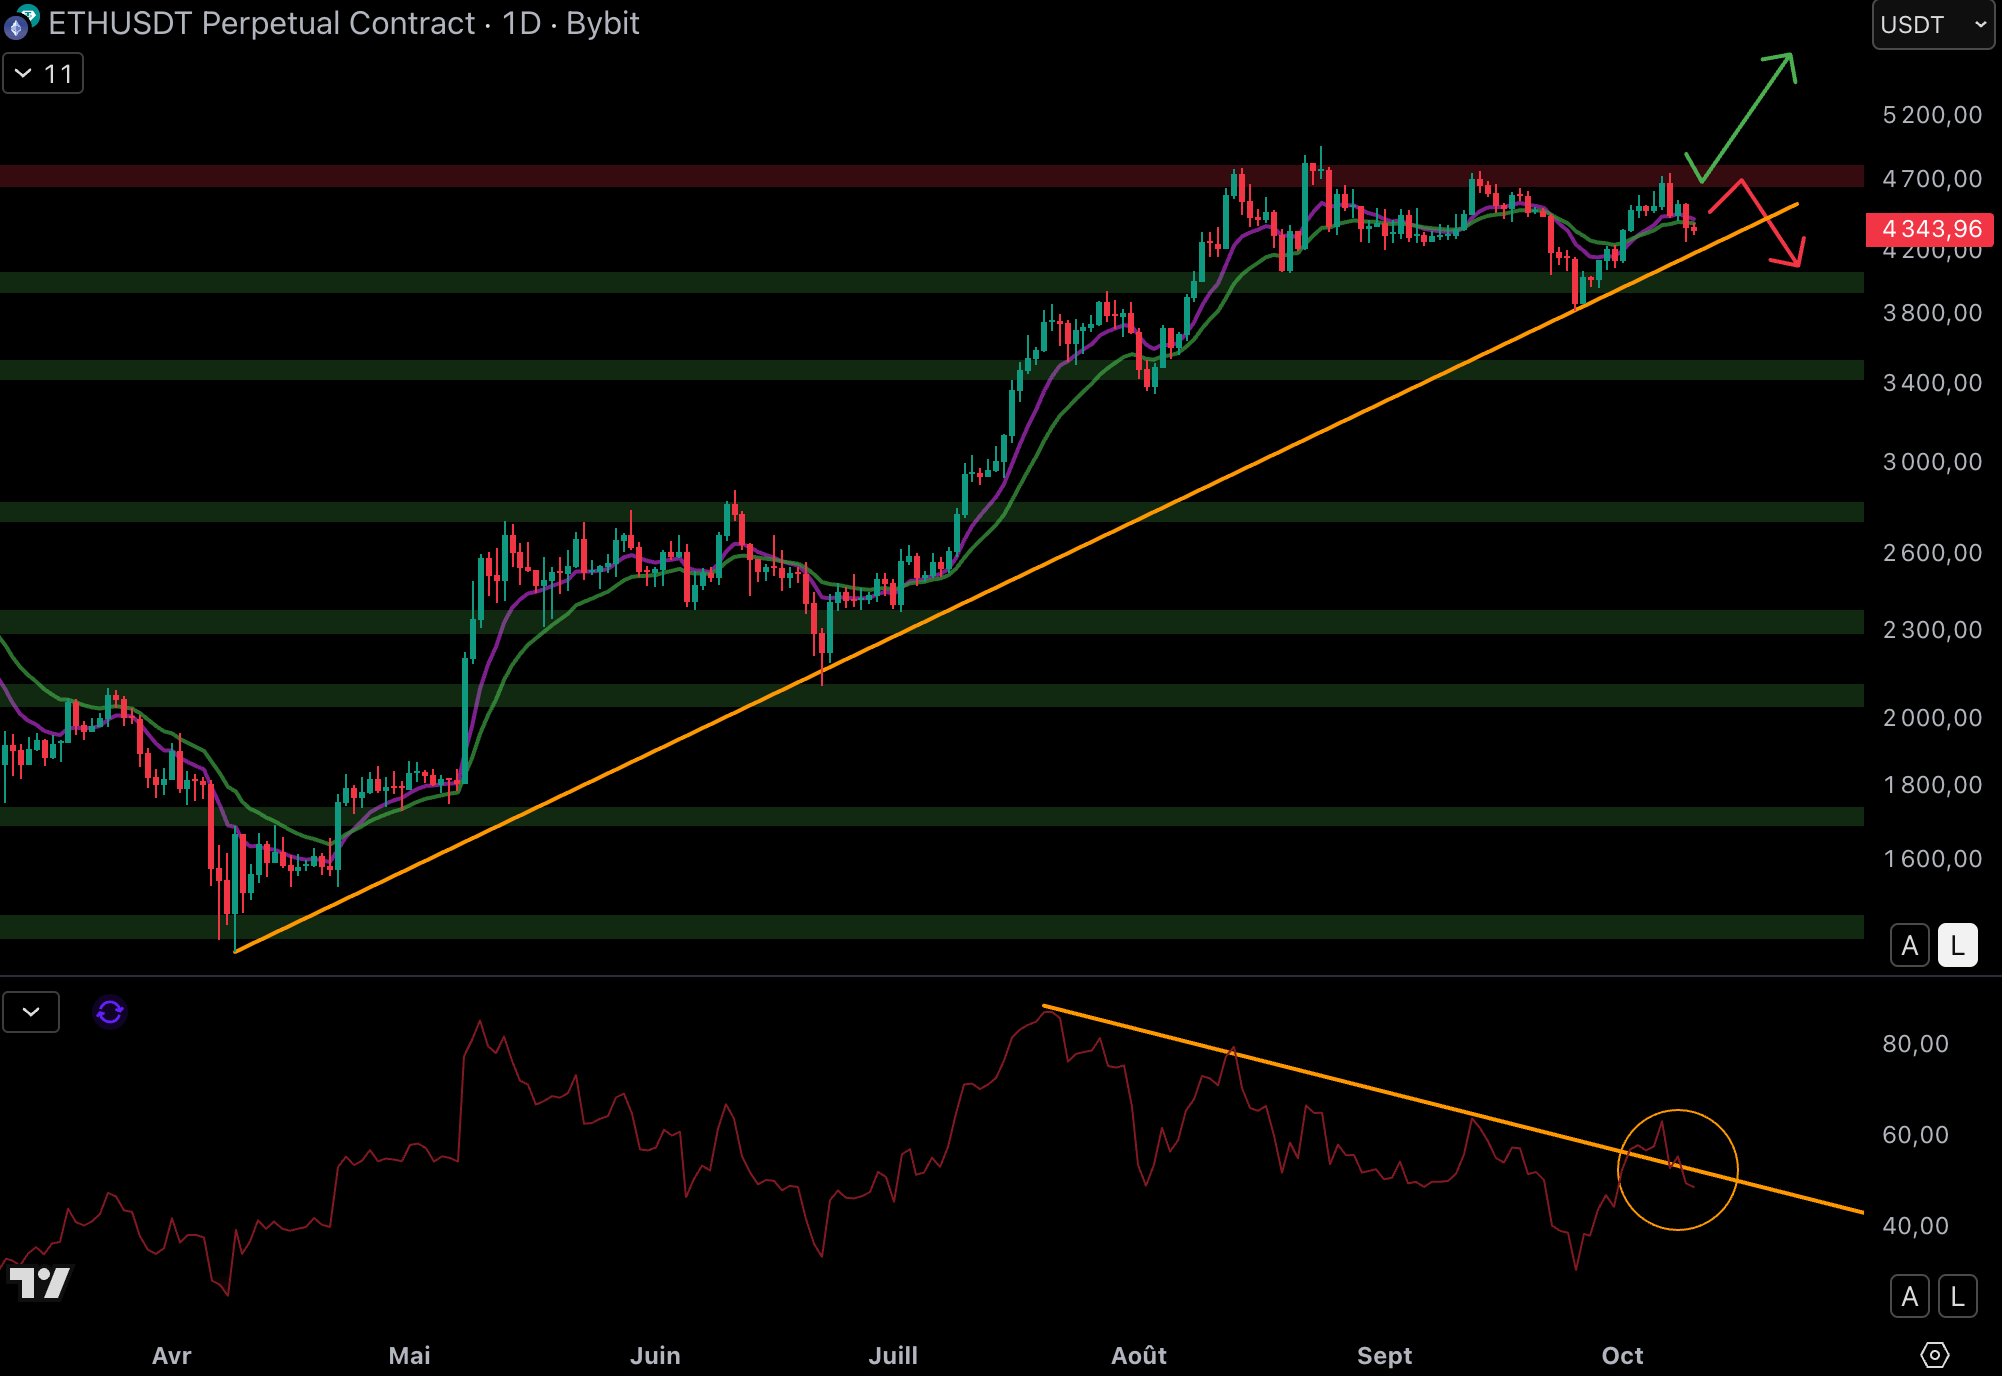Image resolution: width=2002 pixels, height=1376 pixels.
Task: Click the 5 200,00 price scale label
Action: 1931,115
